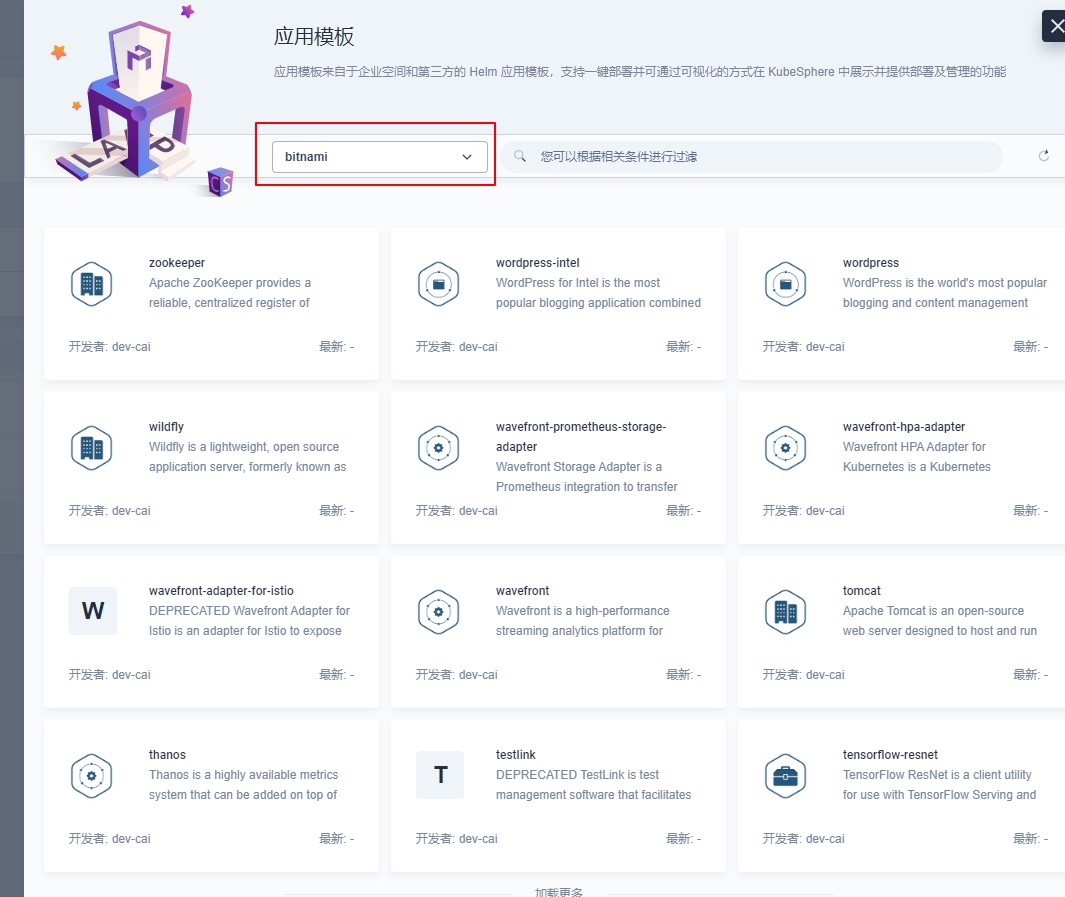Image resolution: width=1065 pixels, height=897 pixels.
Task: Click the wordpress-intel app icon
Action: [x=439, y=284]
